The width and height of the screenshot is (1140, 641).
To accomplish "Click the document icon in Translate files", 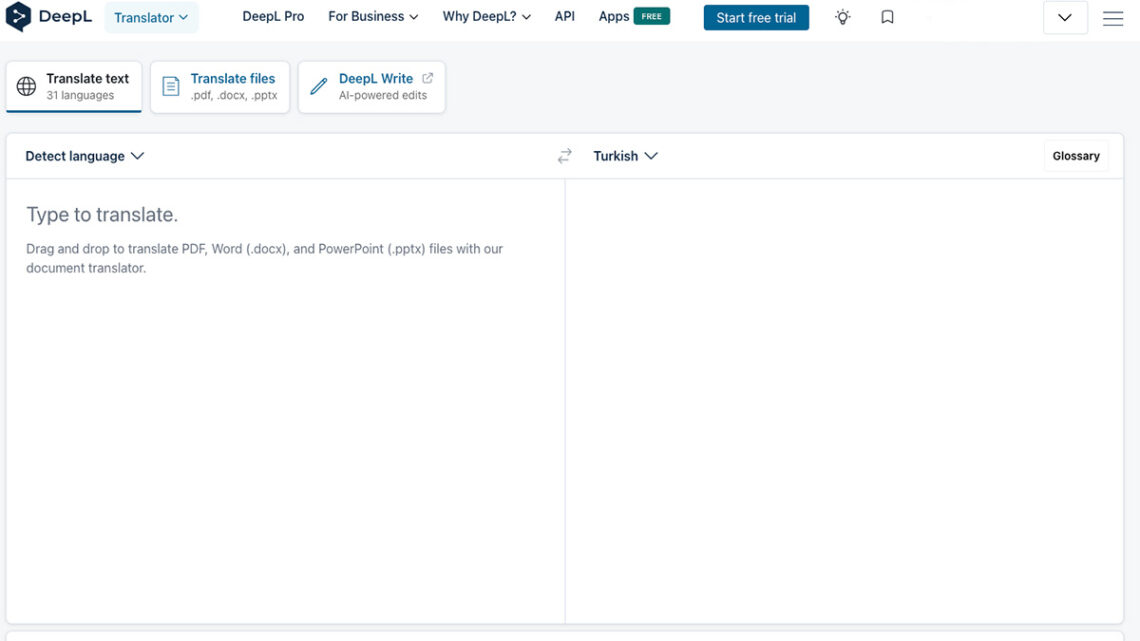I will click(171, 86).
